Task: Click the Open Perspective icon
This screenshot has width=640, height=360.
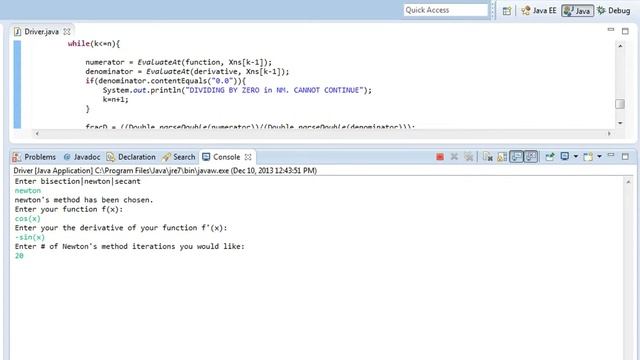Action: (507, 11)
